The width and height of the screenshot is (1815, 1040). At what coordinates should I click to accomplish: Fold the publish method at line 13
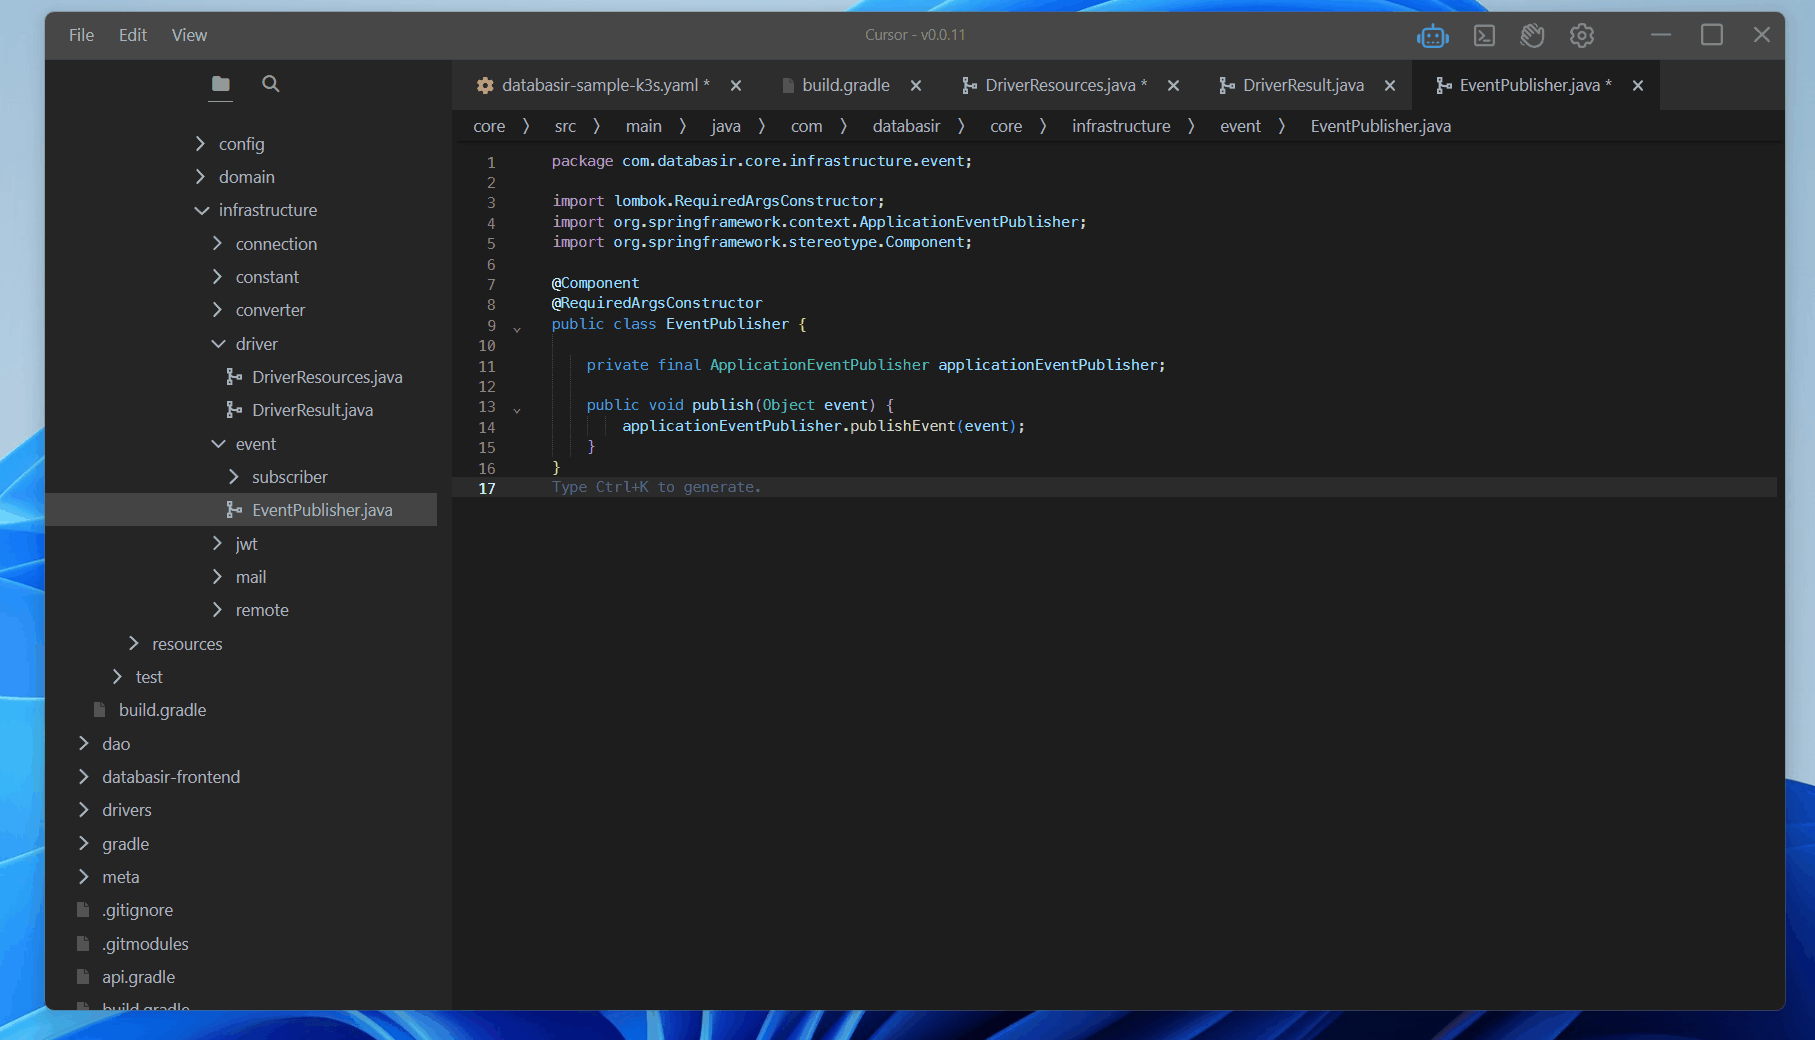pos(517,409)
